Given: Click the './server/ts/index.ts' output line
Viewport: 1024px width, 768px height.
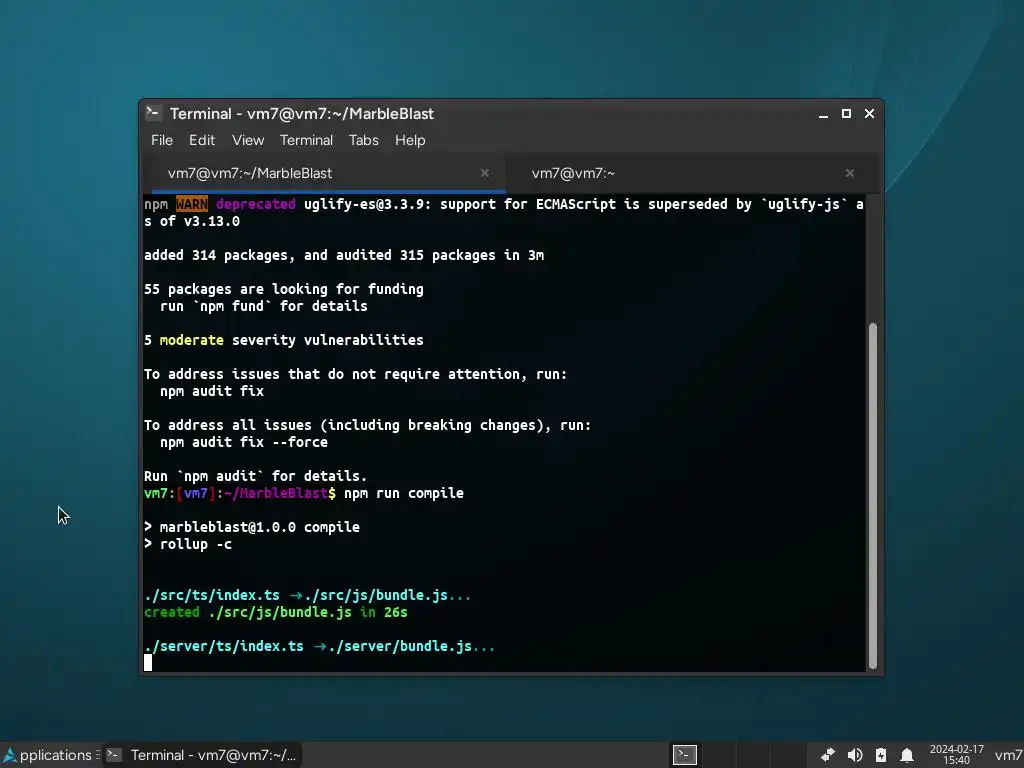Looking at the screenshot, I should tap(319, 646).
